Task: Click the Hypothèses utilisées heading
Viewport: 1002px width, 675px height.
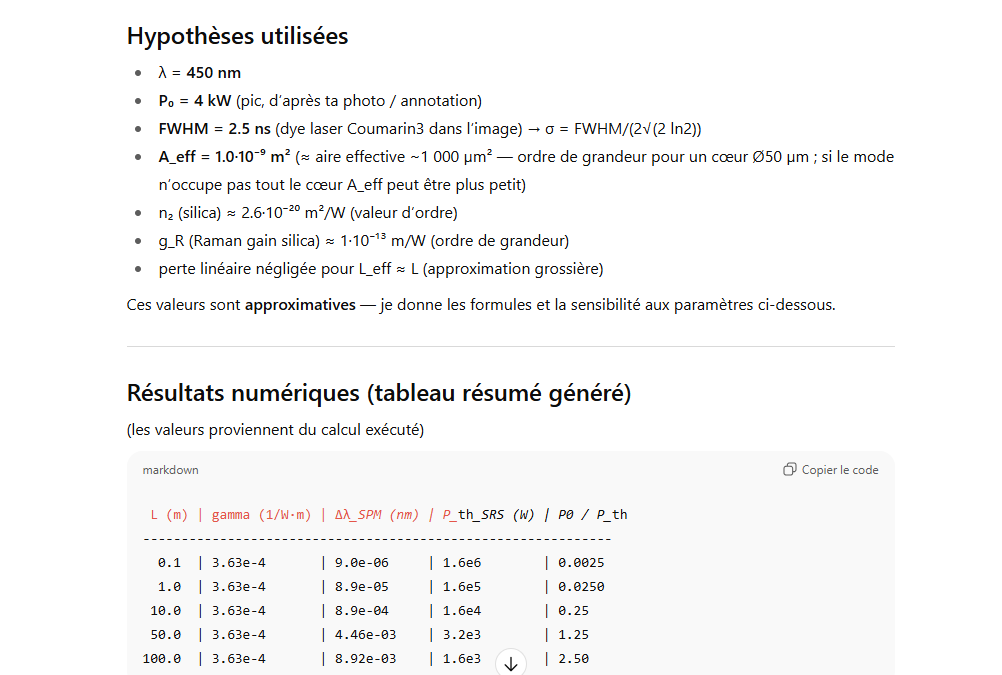Action: click(237, 36)
